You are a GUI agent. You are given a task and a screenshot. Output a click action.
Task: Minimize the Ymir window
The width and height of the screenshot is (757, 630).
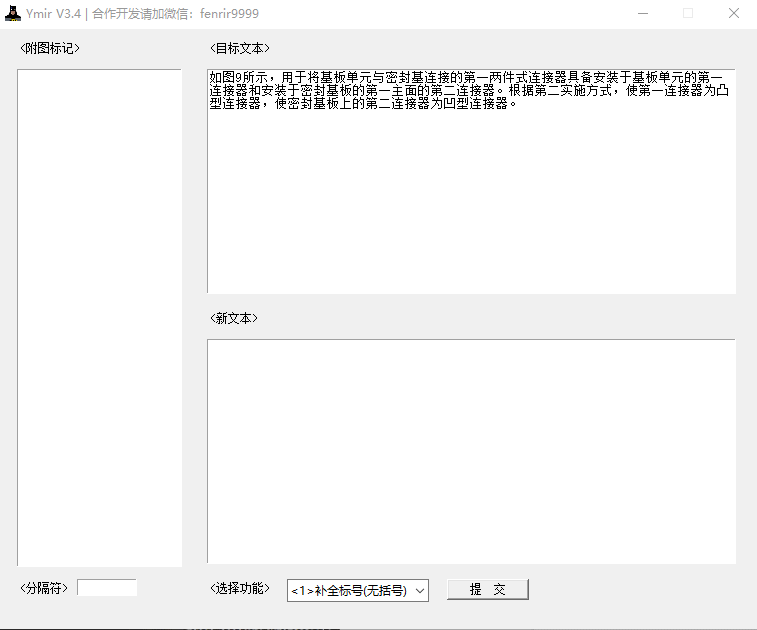tap(642, 14)
